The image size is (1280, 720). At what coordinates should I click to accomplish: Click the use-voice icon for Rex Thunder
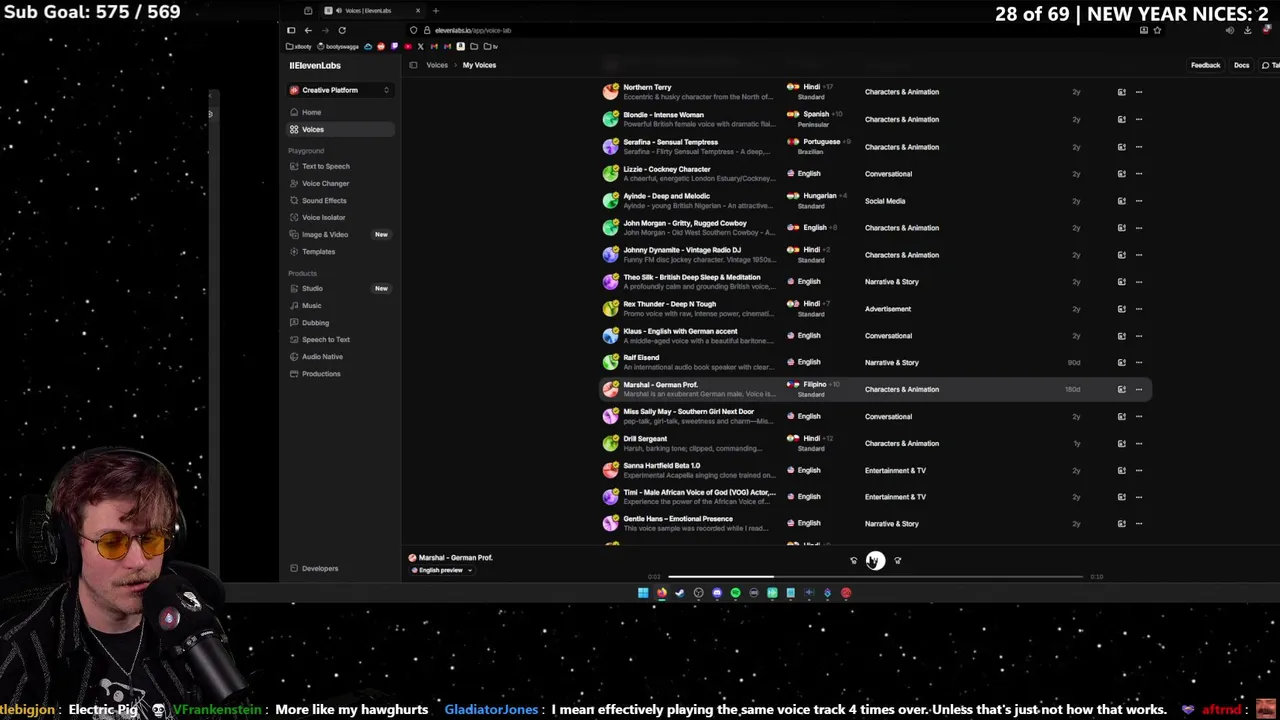point(1121,309)
